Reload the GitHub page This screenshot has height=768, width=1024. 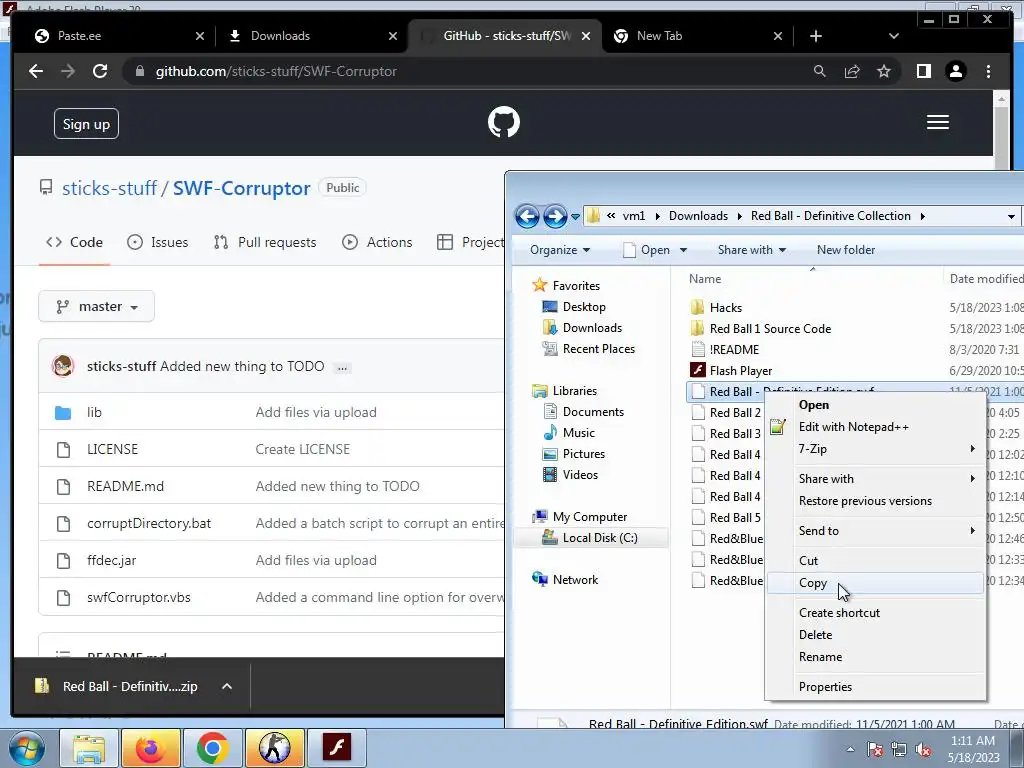tap(100, 71)
